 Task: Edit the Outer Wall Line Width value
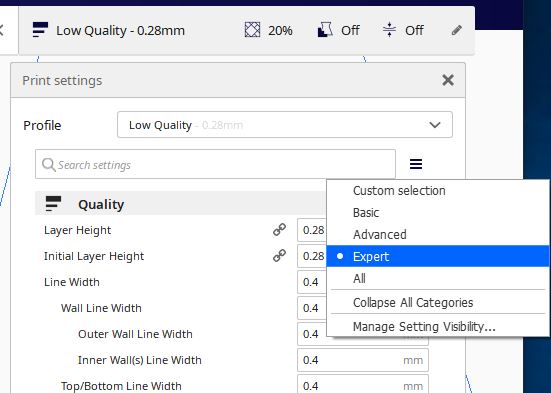click(x=312, y=334)
